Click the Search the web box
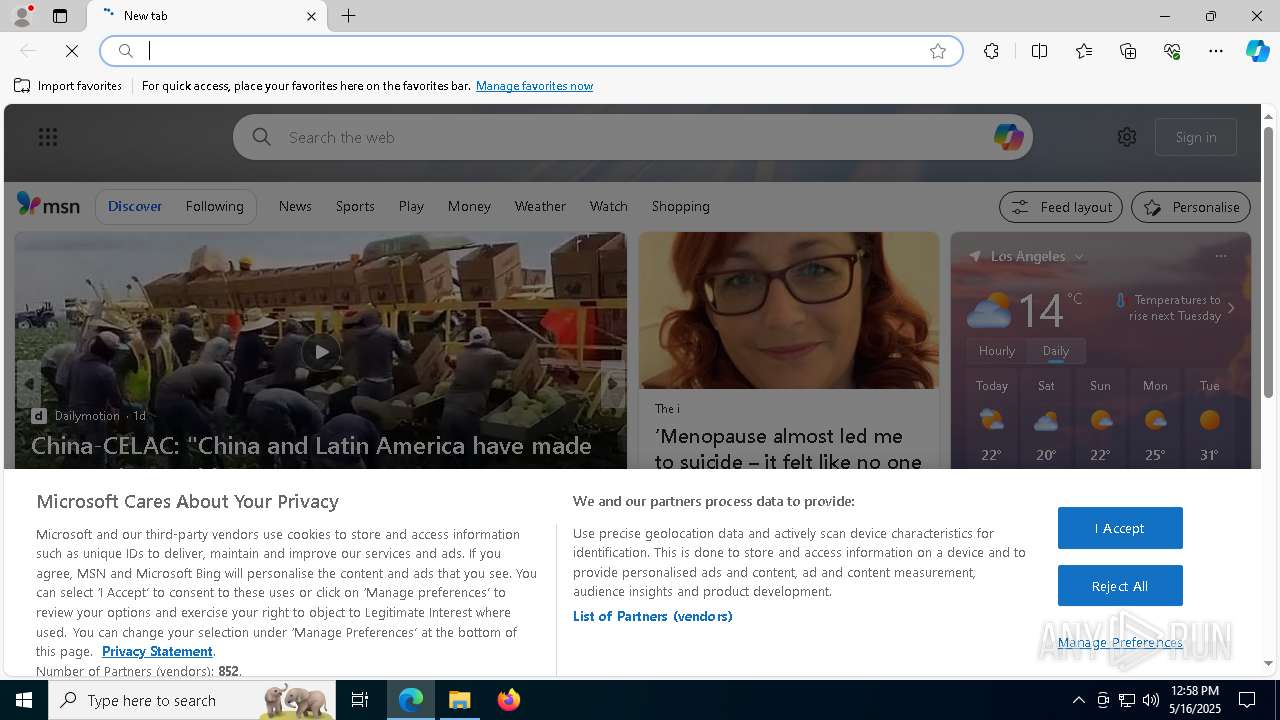 click(x=635, y=137)
